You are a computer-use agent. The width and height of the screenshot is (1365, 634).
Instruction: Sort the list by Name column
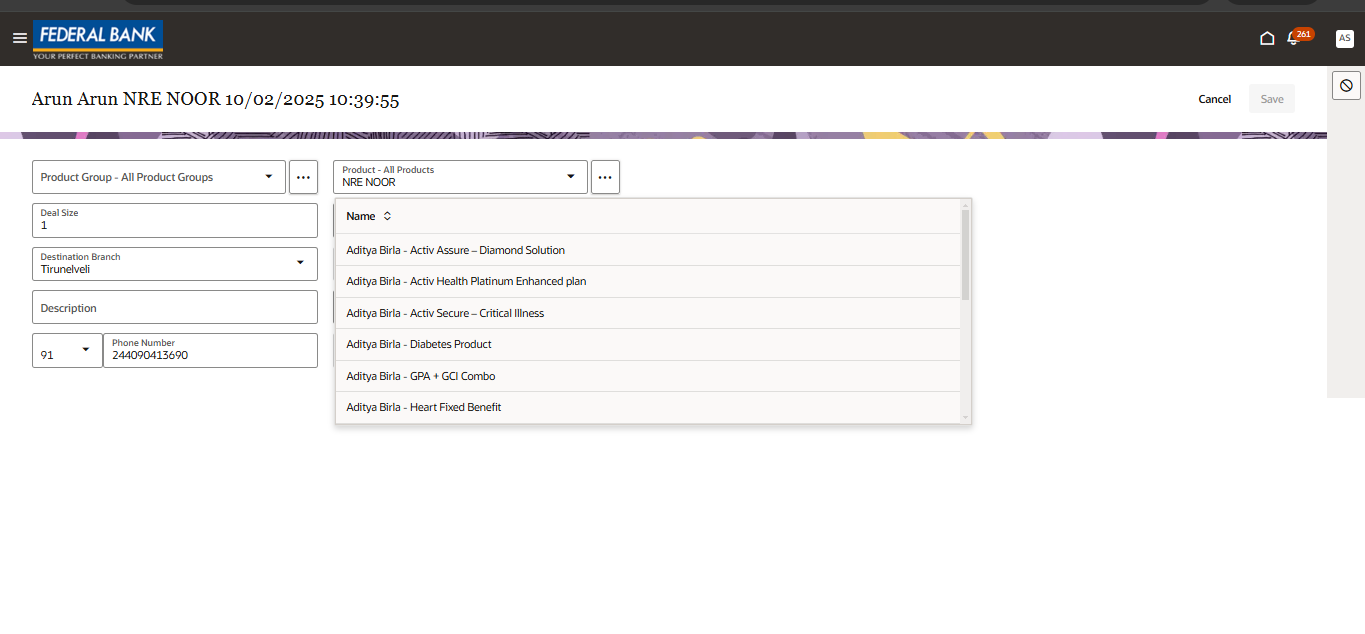387,216
